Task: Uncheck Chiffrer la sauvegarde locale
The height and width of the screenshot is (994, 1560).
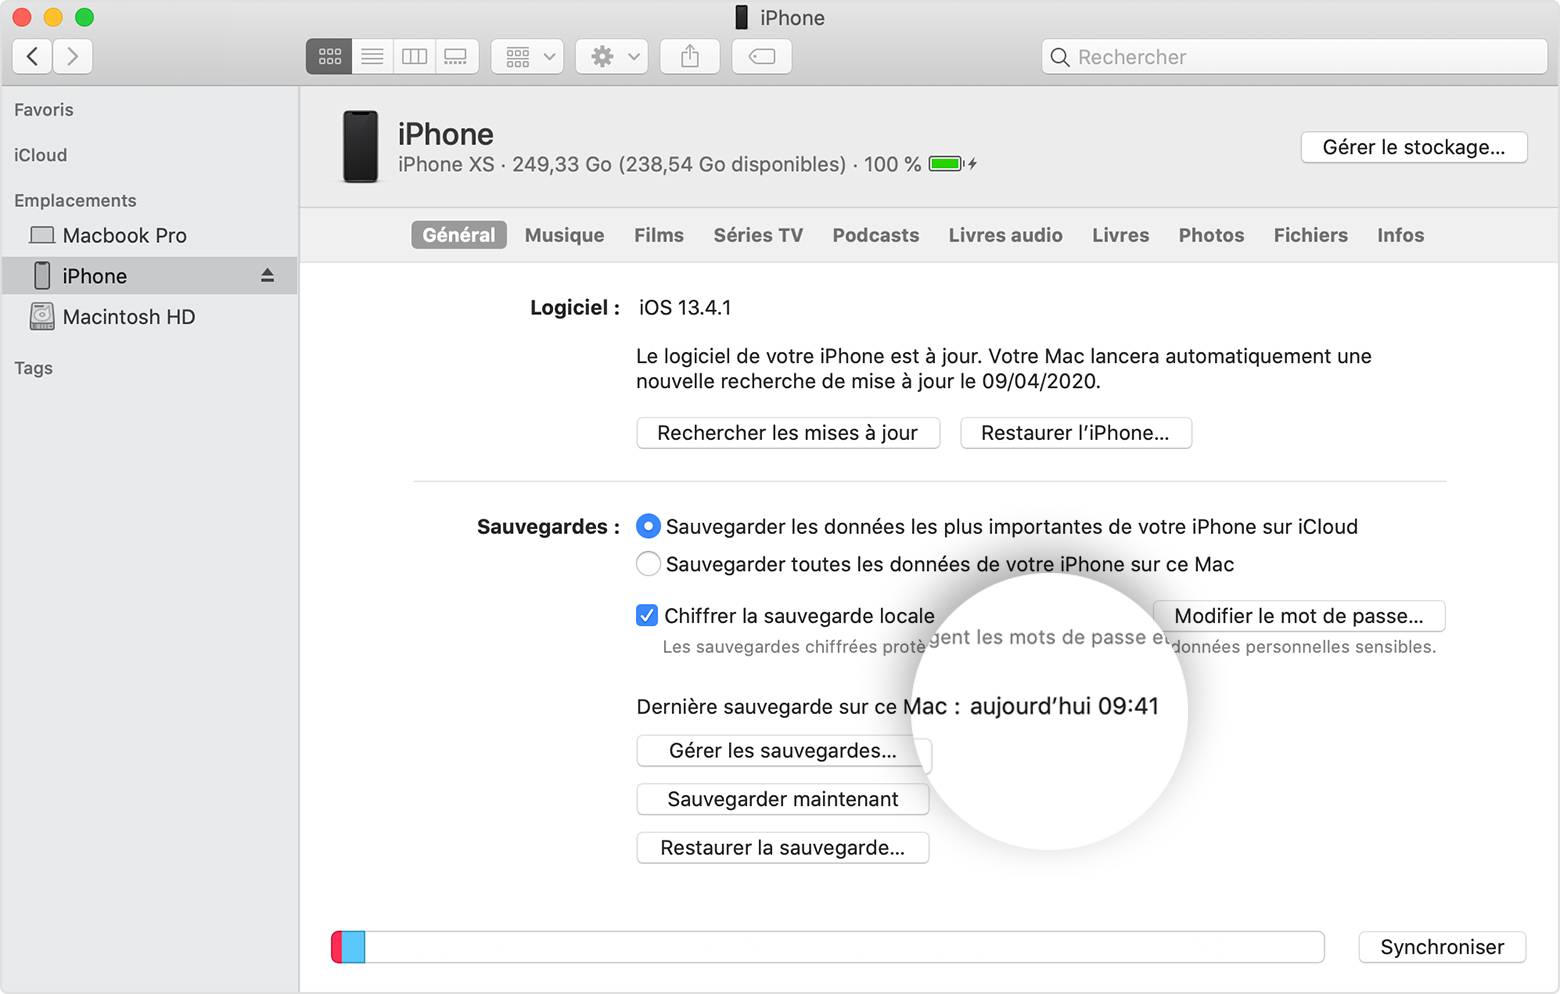Action: point(647,616)
